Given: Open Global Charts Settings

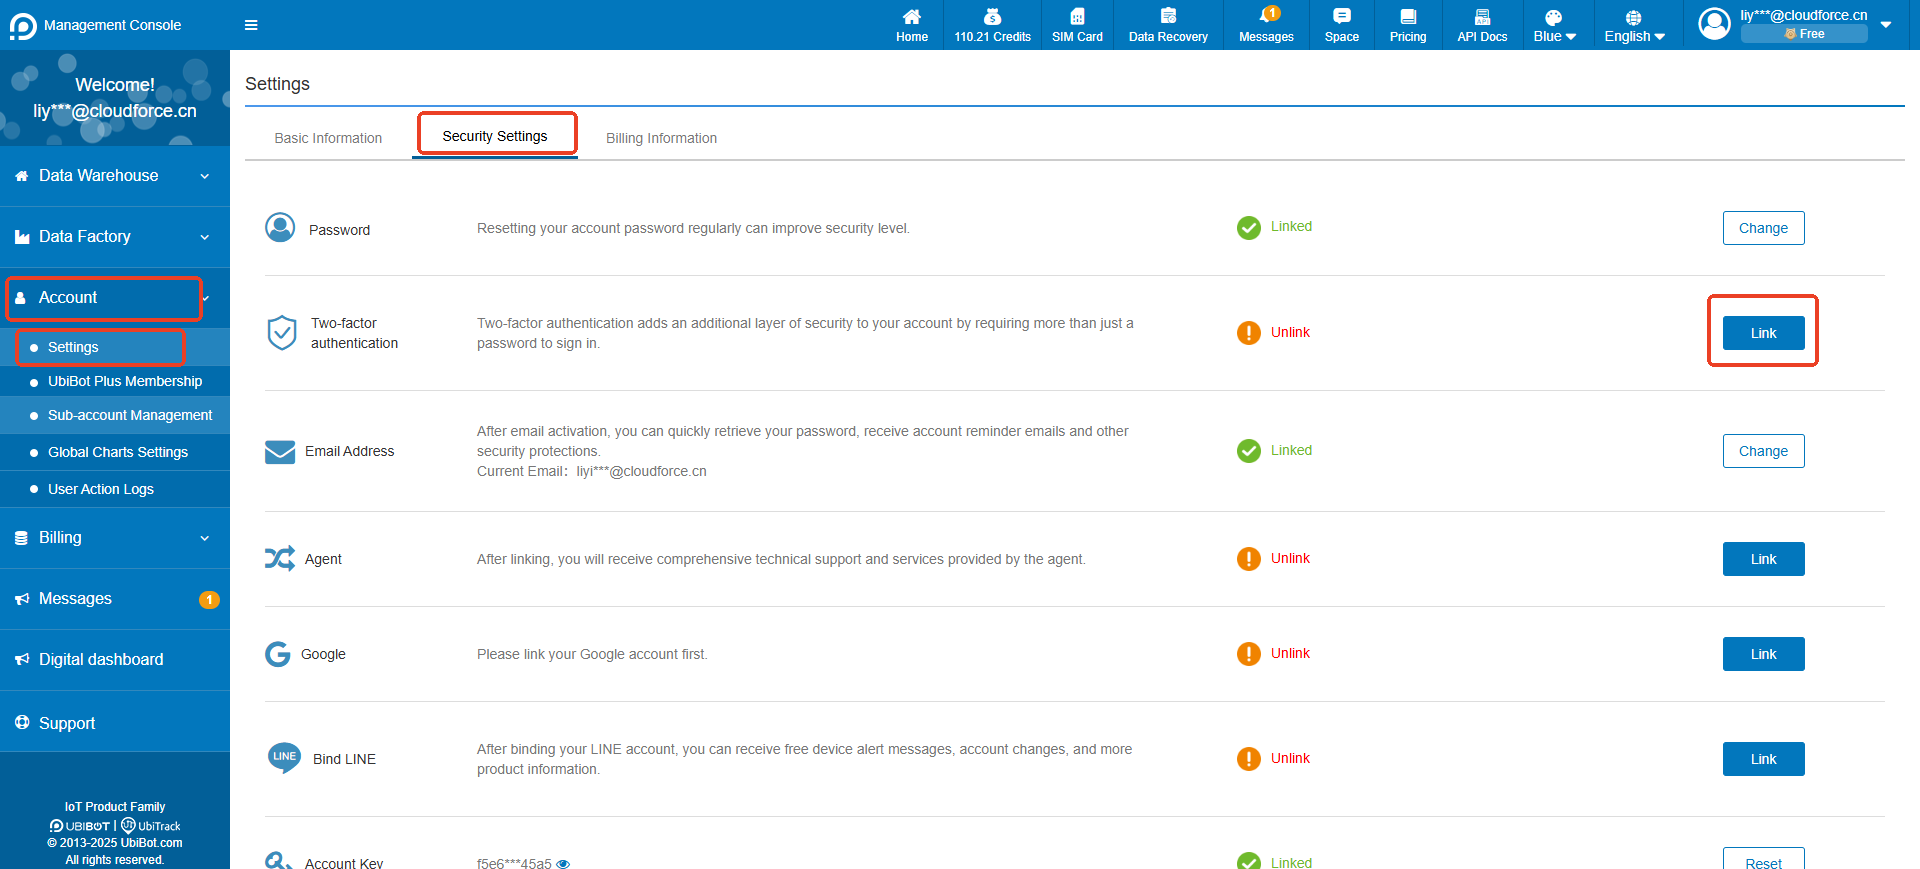Looking at the screenshot, I should (115, 452).
